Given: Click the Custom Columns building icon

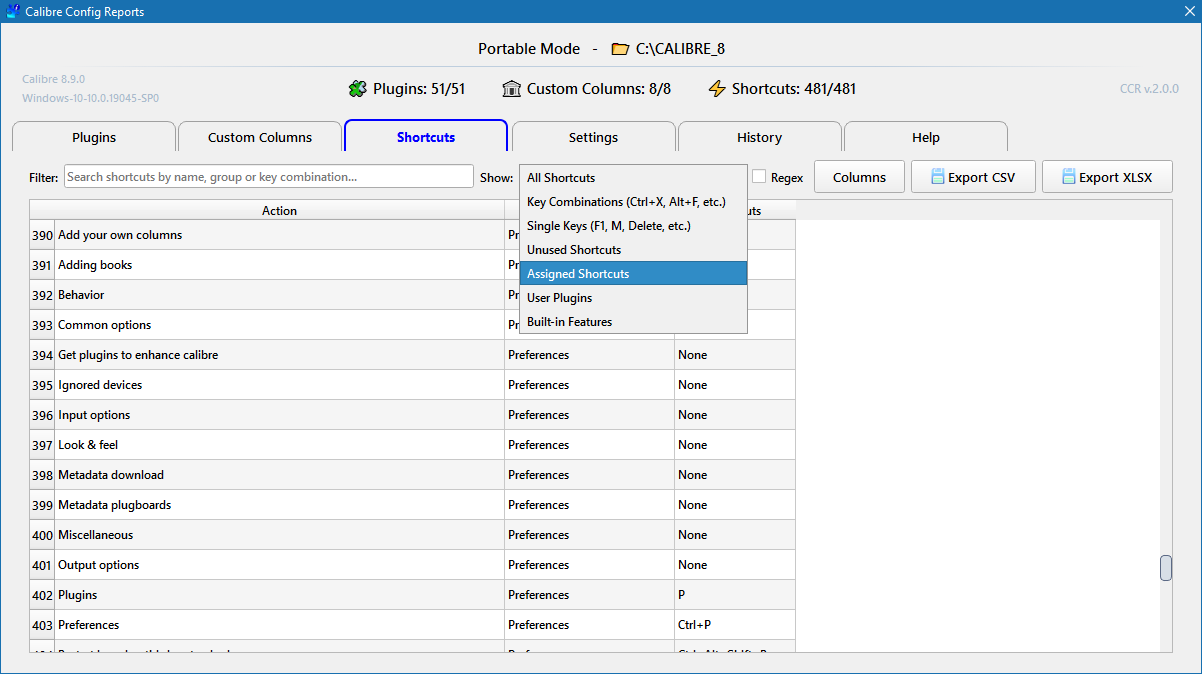Looking at the screenshot, I should point(511,89).
